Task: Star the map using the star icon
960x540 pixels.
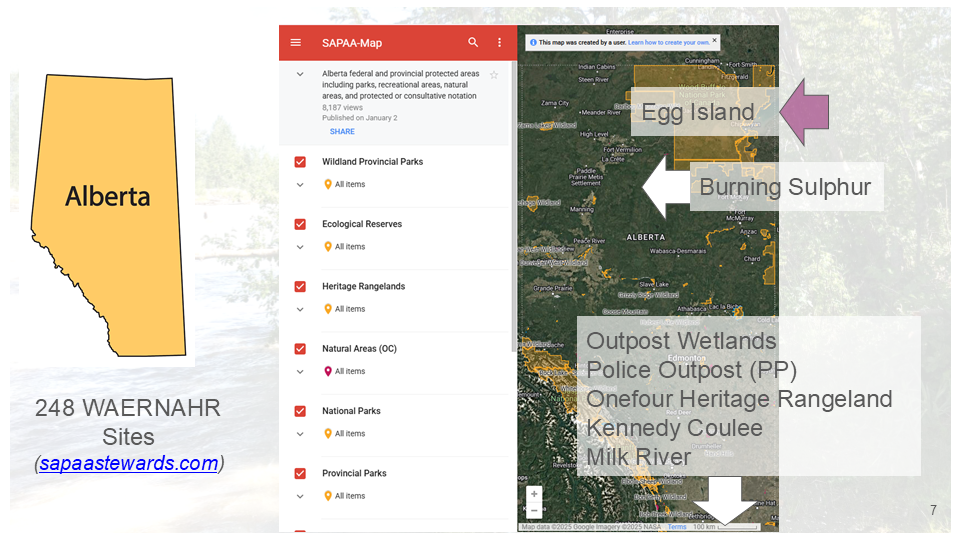Action: point(494,75)
